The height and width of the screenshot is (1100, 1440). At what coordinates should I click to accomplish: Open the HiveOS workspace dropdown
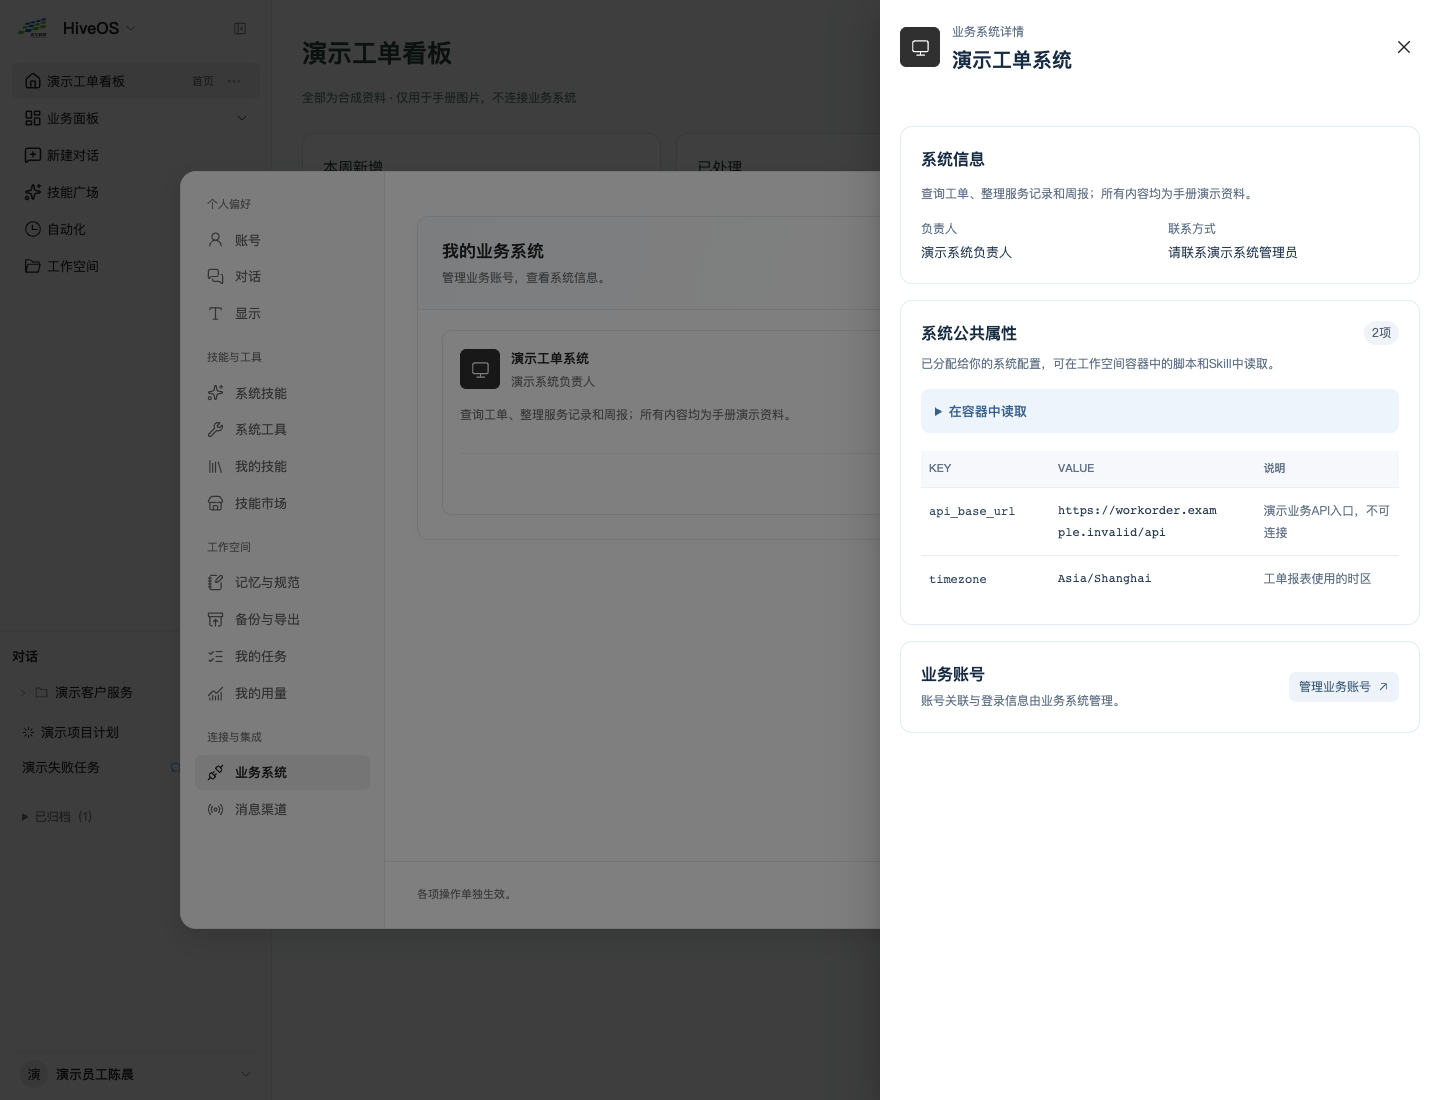(x=98, y=28)
